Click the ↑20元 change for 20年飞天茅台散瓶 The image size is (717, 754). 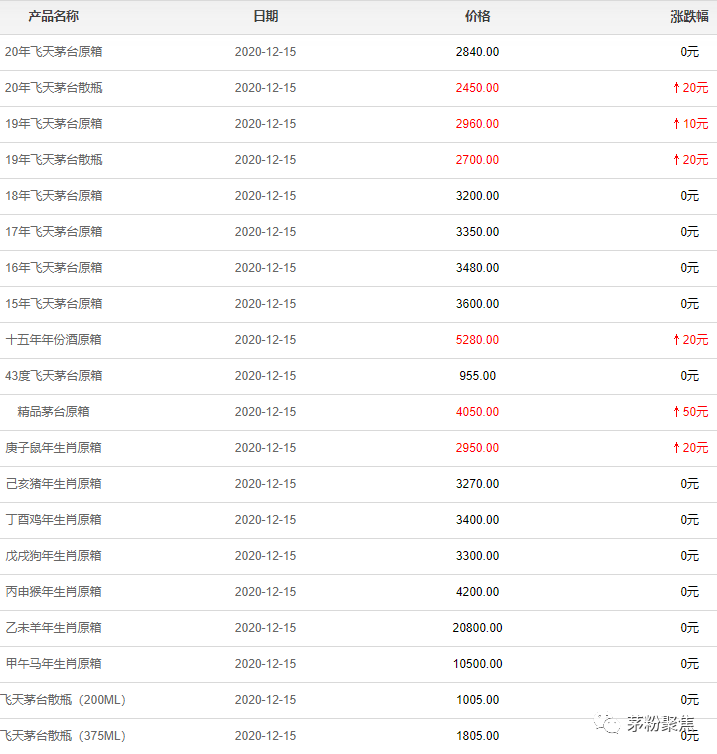691,88
